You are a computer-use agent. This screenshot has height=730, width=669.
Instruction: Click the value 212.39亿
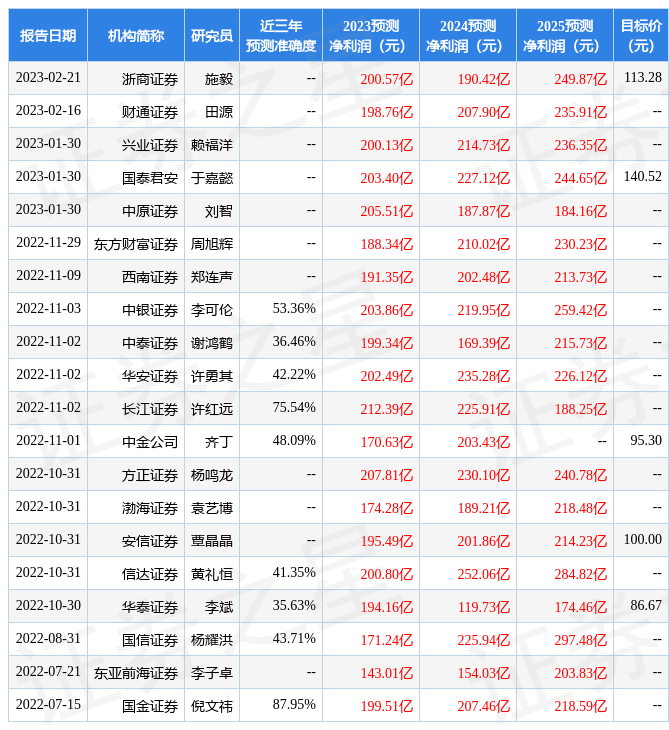[386, 410]
